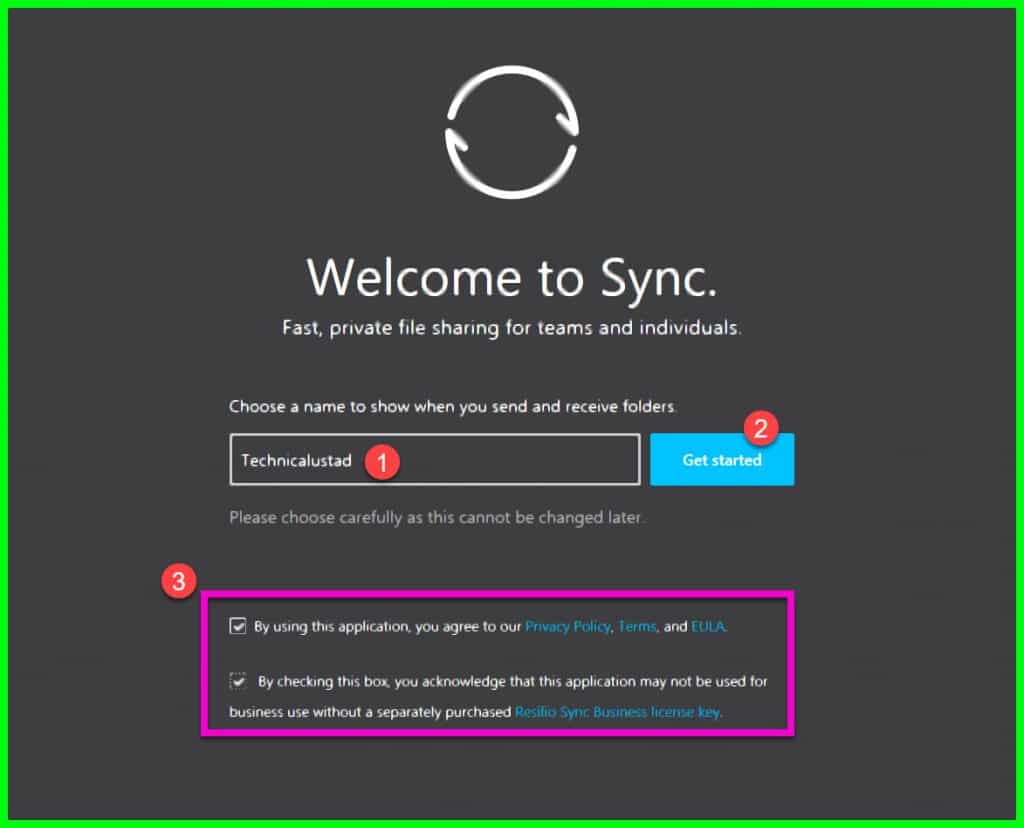
Task: Click the Get started button
Action: 722,460
